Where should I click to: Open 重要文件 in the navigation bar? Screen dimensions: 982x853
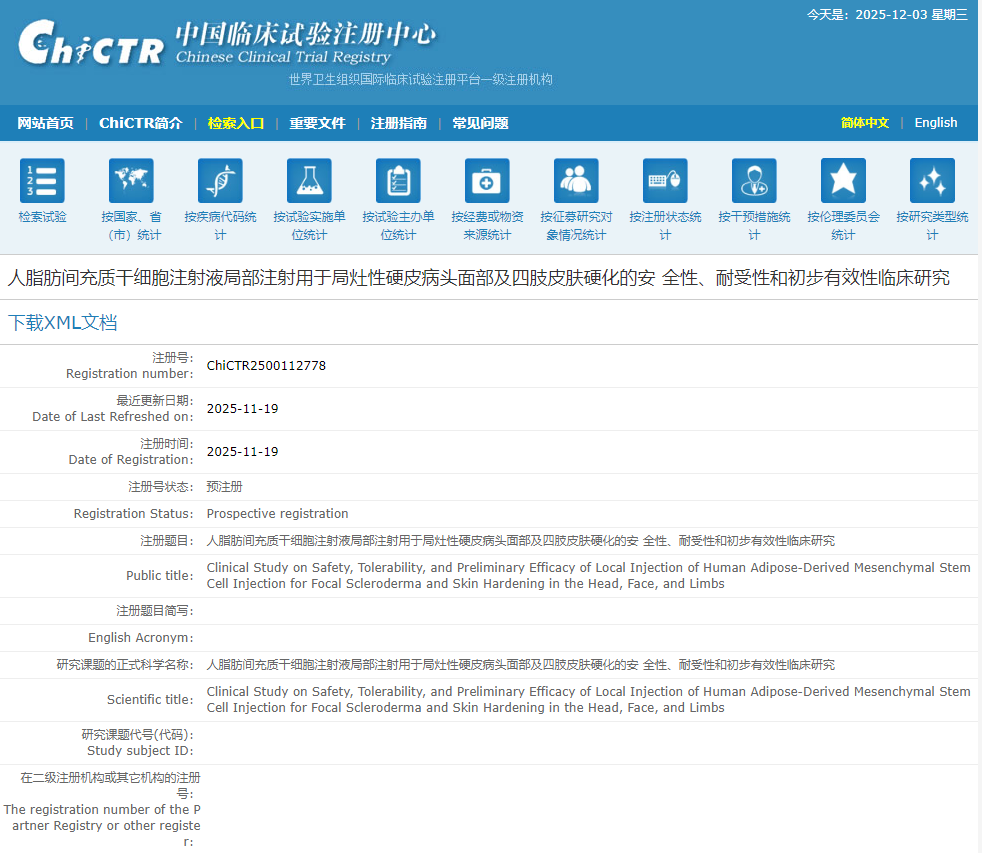pyautogui.click(x=317, y=123)
